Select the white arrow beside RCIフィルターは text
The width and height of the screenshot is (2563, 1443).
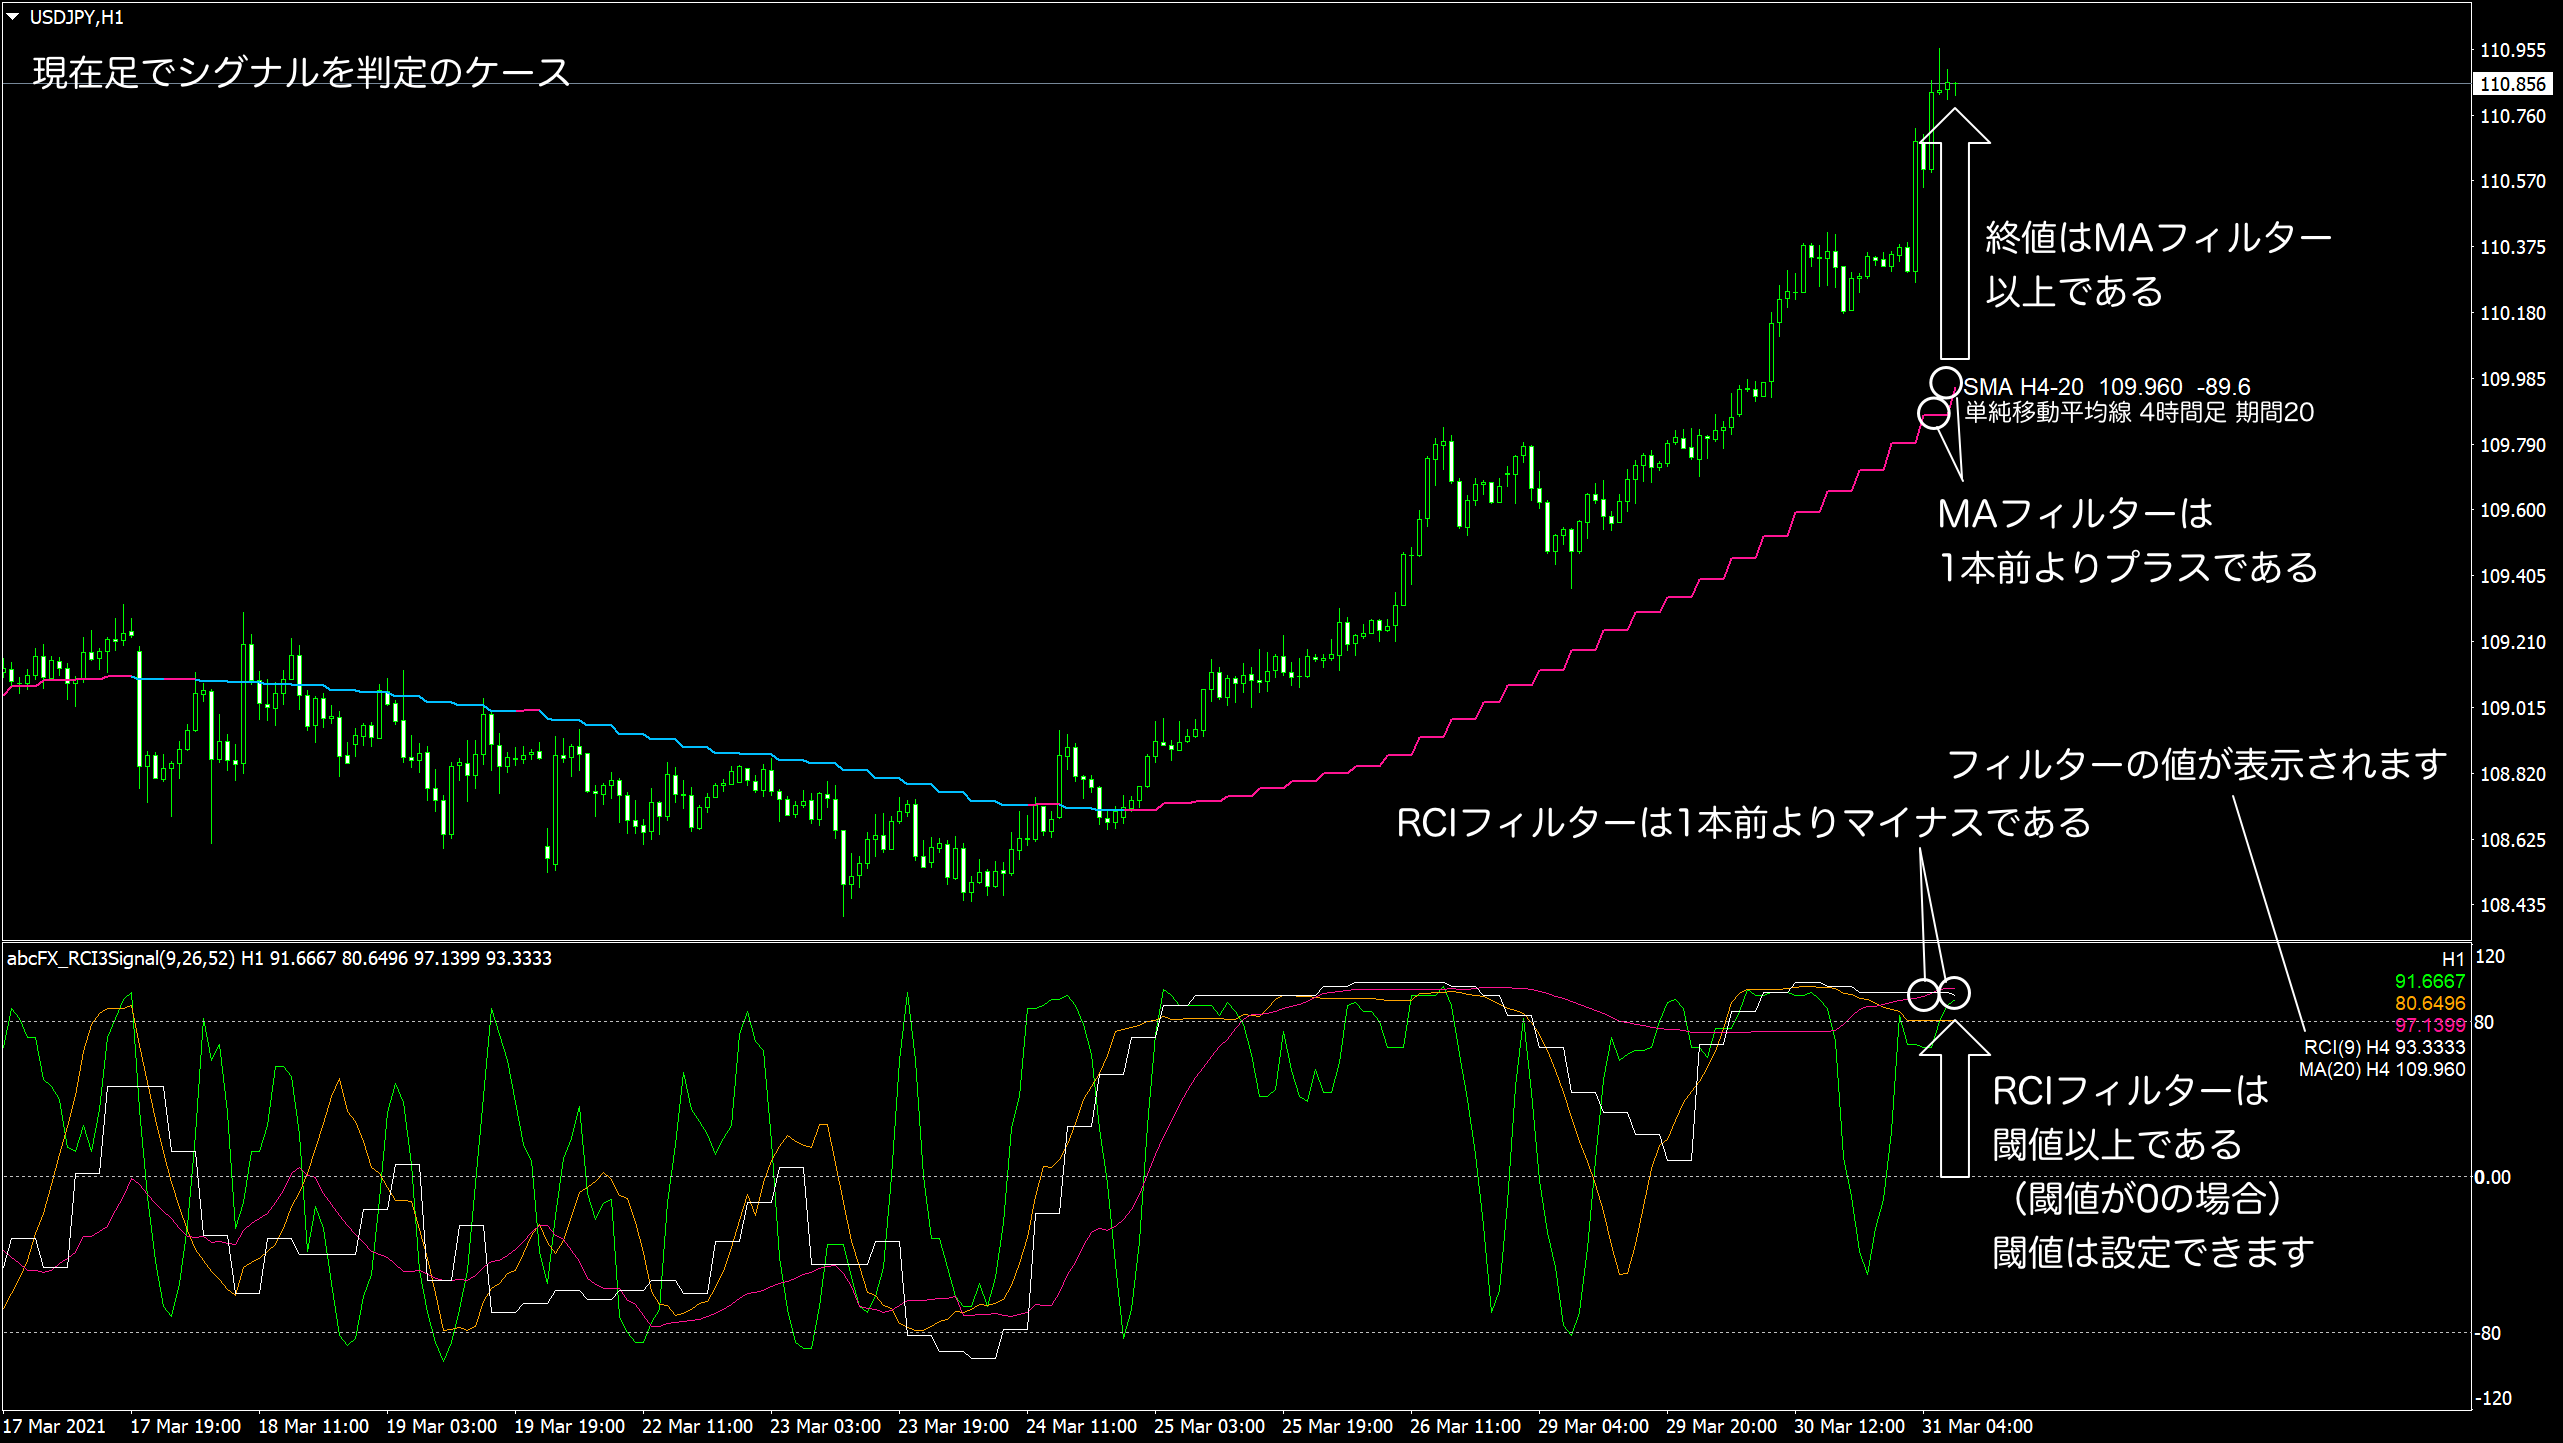point(1955,1097)
